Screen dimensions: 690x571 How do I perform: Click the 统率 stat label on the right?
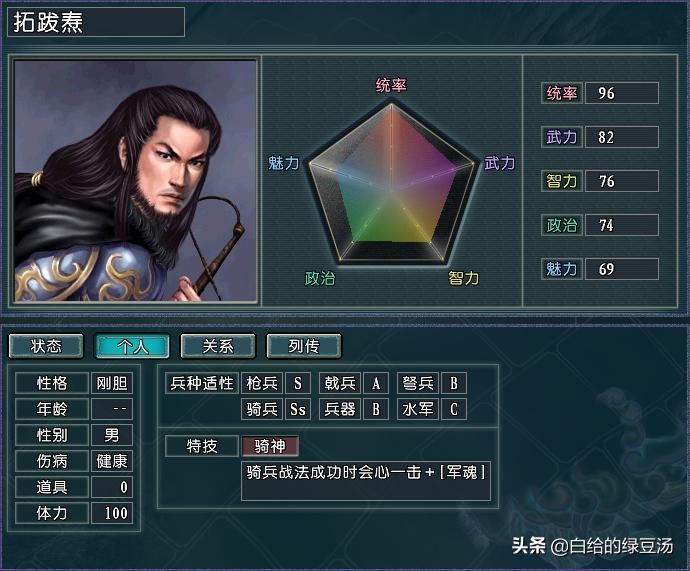[x=562, y=93]
